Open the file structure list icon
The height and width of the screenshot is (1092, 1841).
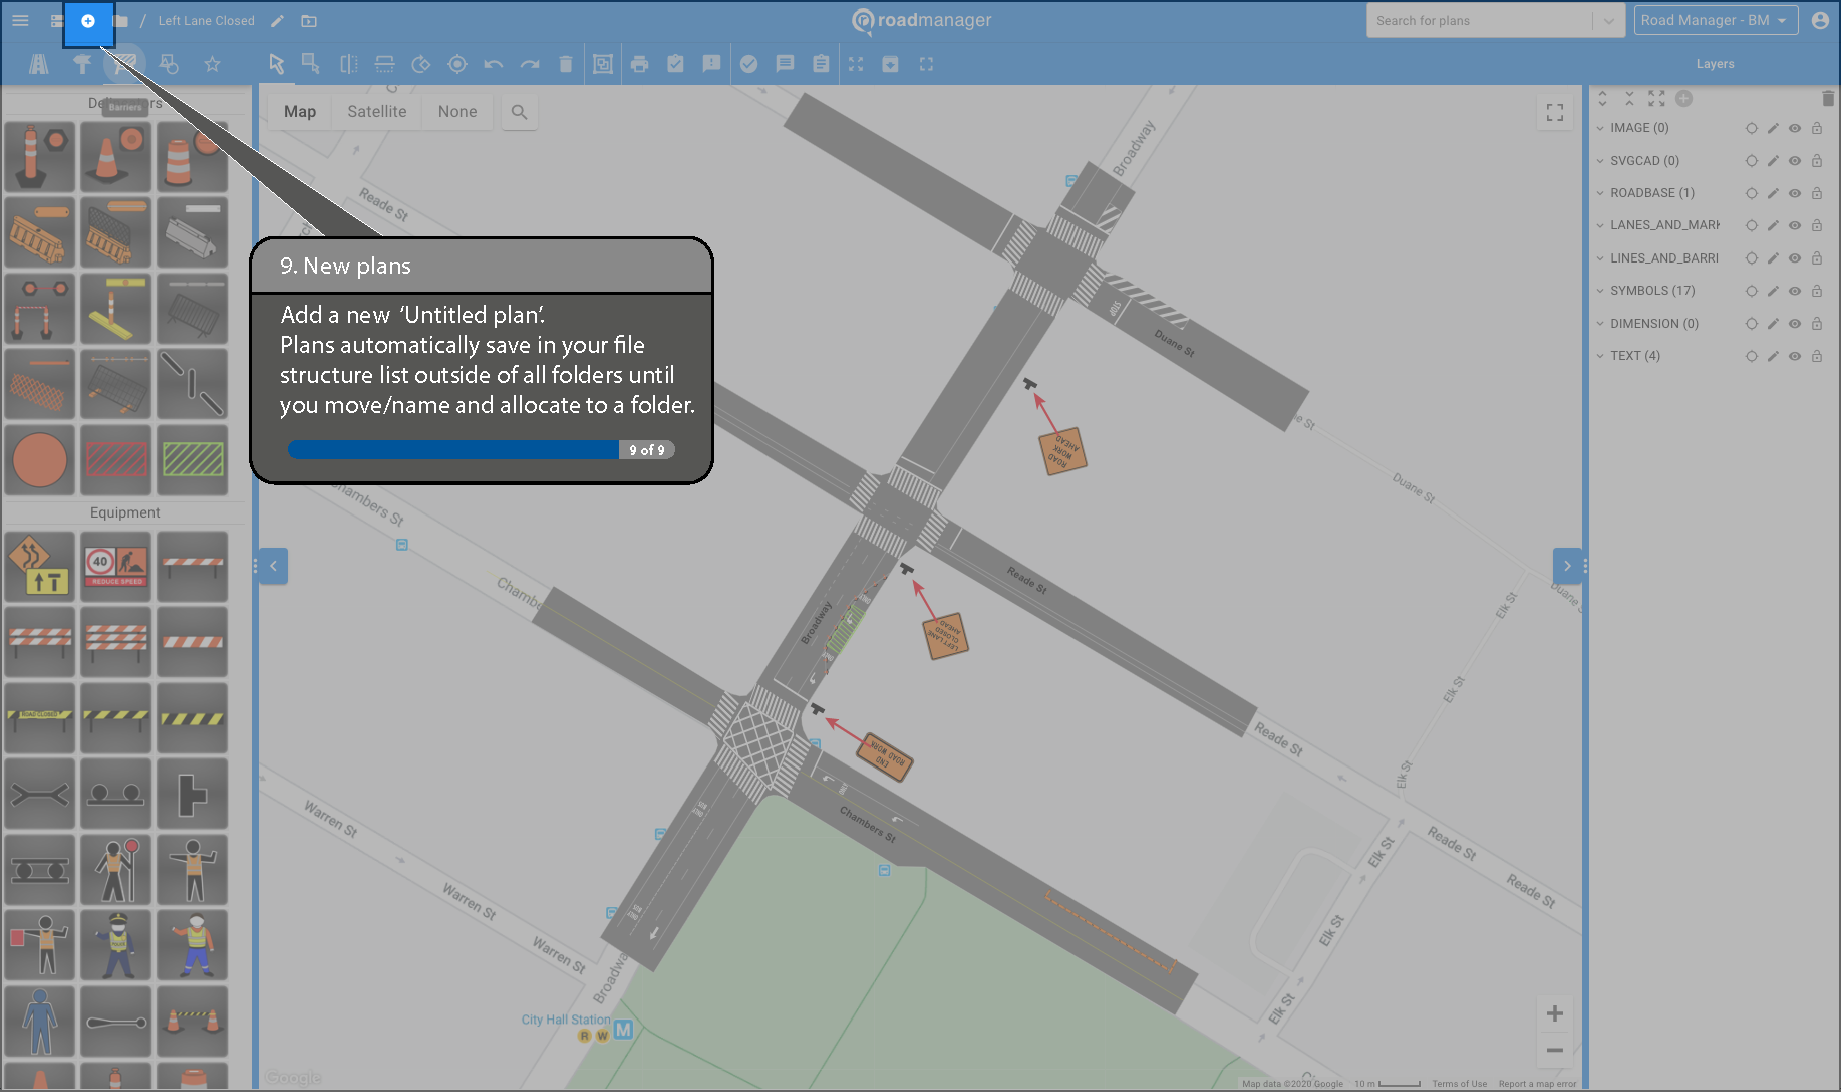click(56, 21)
